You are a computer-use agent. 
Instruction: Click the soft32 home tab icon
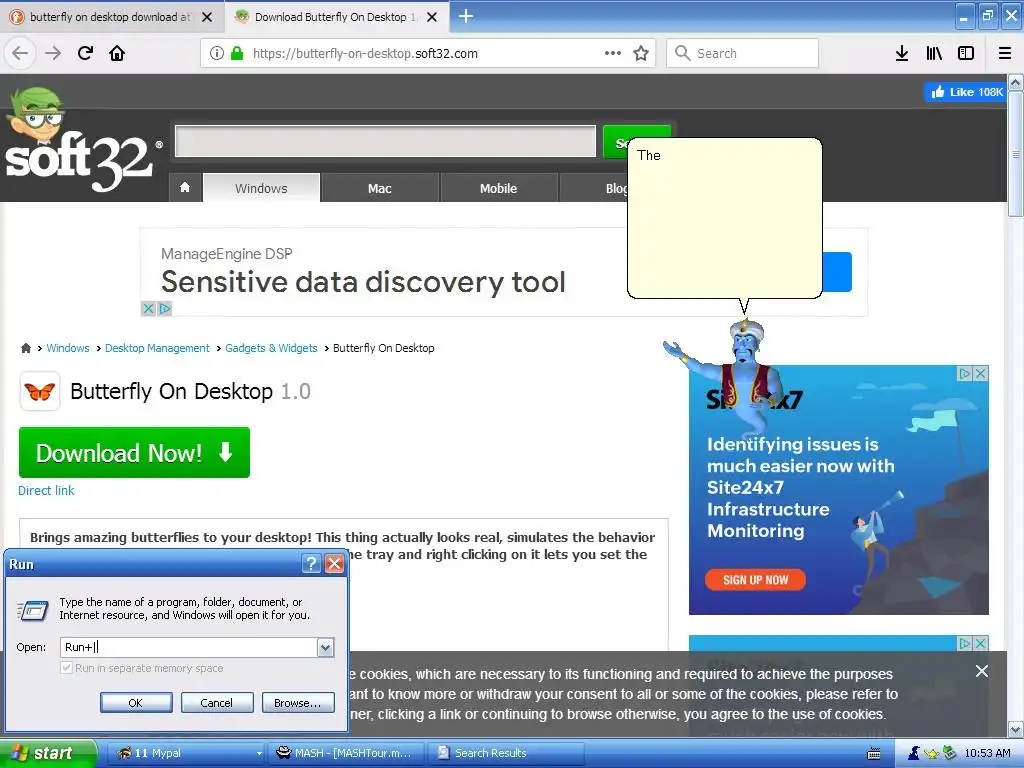click(x=185, y=187)
